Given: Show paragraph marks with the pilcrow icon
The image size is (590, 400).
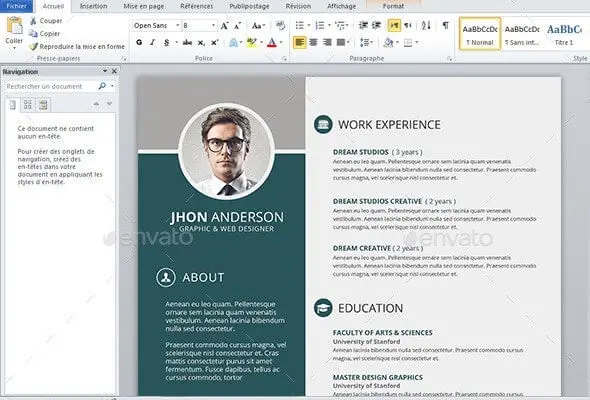Looking at the screenshot, I should [446, 25].
